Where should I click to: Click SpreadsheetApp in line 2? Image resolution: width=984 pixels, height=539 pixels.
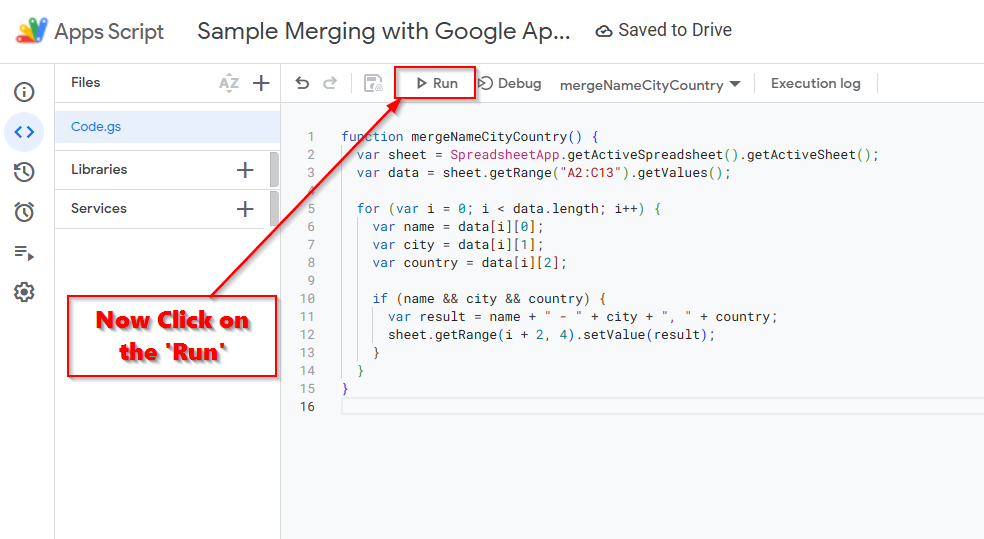point(505,155)
